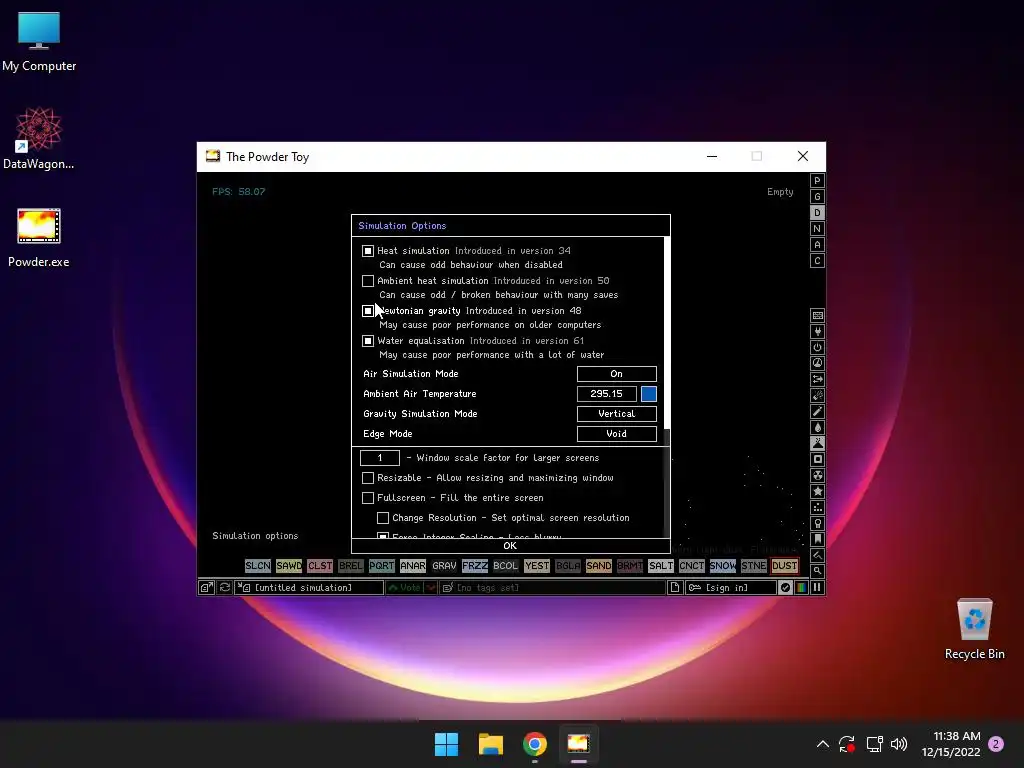This screenshot has height=768, width=1024.
Task: Open the Special star category icon
Action: tap(817, 491)
